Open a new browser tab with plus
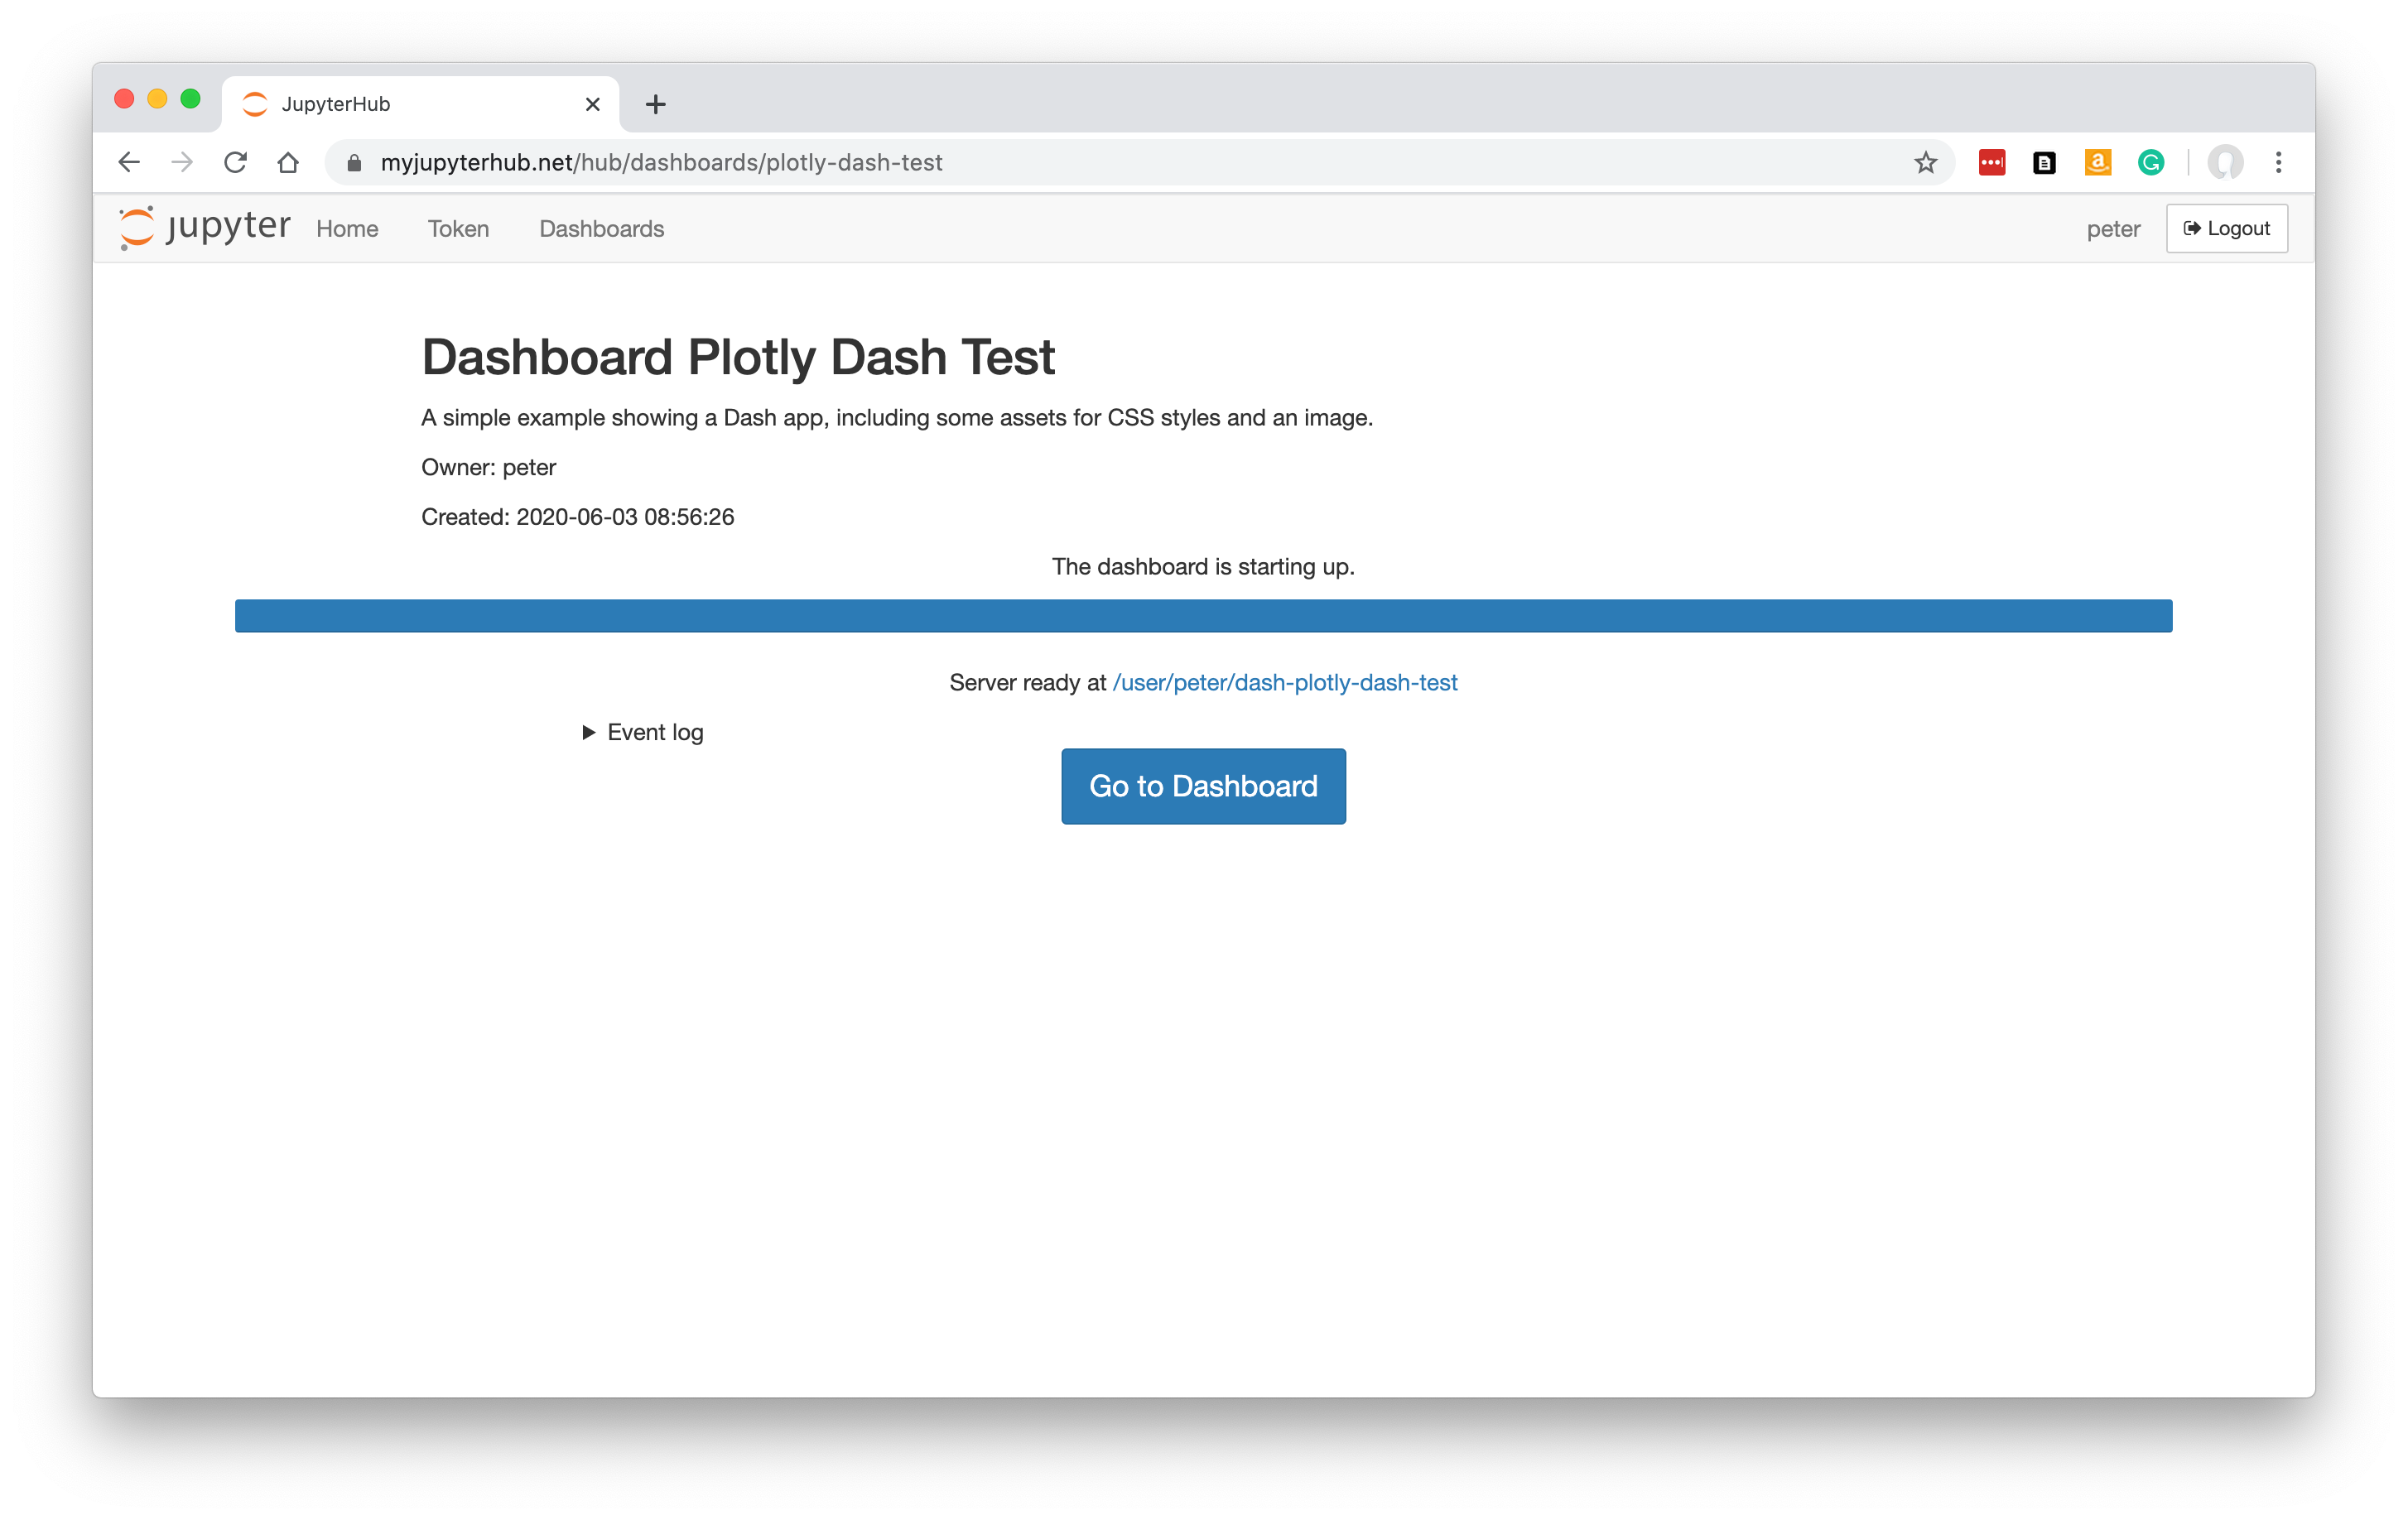Image resolution: width=2408 pixels, height=1520 pixels. (x=656, y=104)
